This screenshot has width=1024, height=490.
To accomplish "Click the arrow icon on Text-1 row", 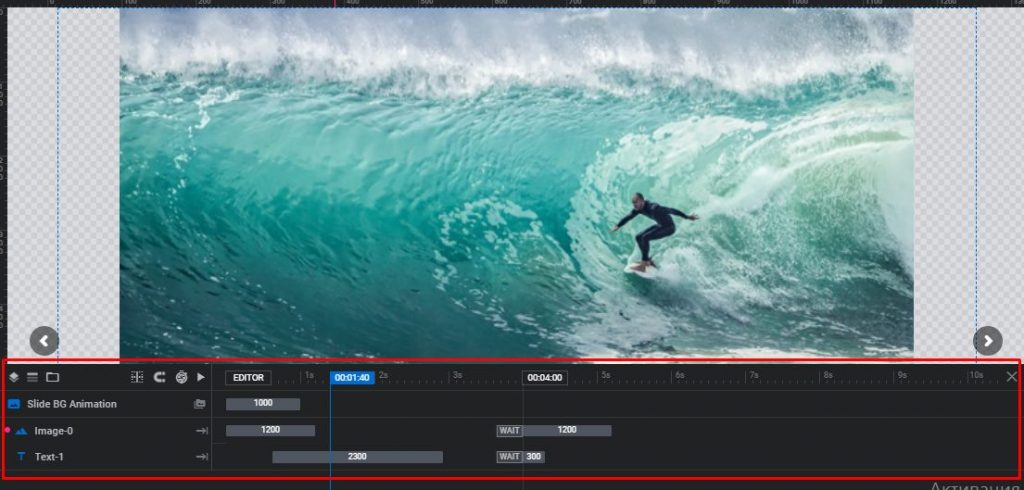I will click(201, 457).
